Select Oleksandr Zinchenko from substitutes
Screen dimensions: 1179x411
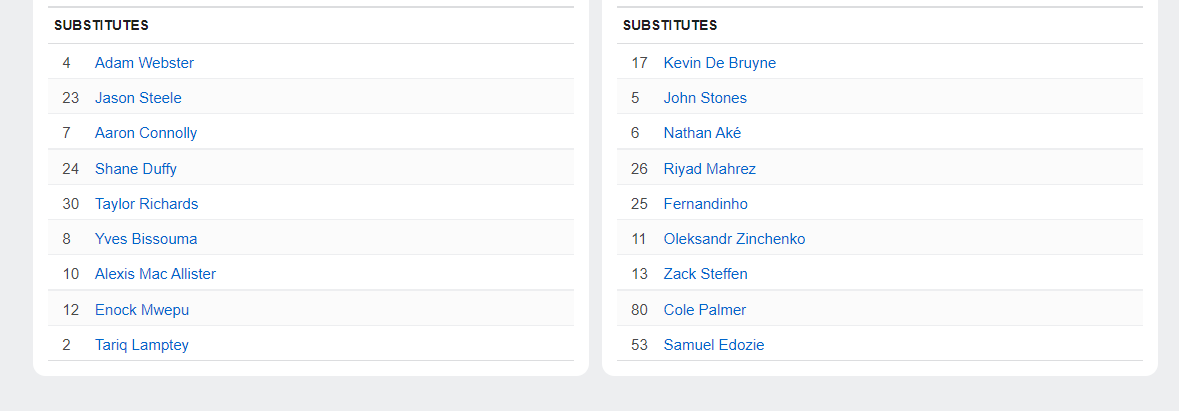[x=734, y=239]
